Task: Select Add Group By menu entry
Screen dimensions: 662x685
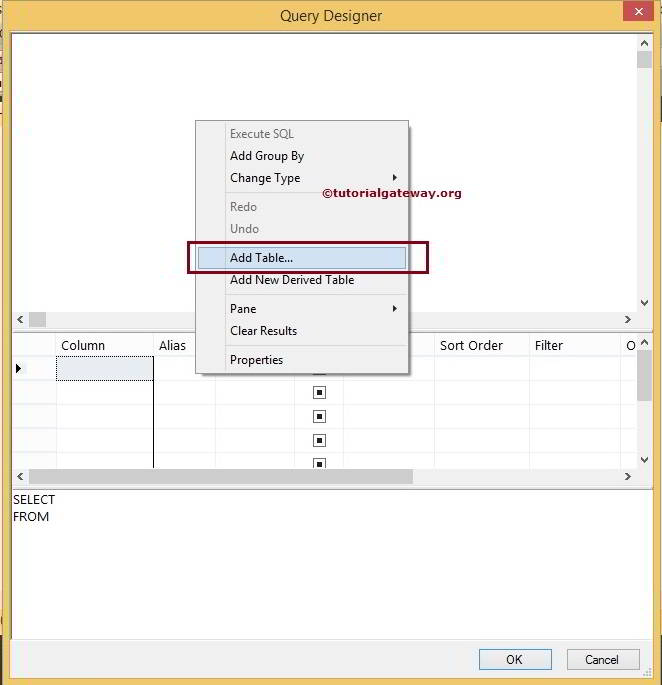Action: (x=302, y=156)
